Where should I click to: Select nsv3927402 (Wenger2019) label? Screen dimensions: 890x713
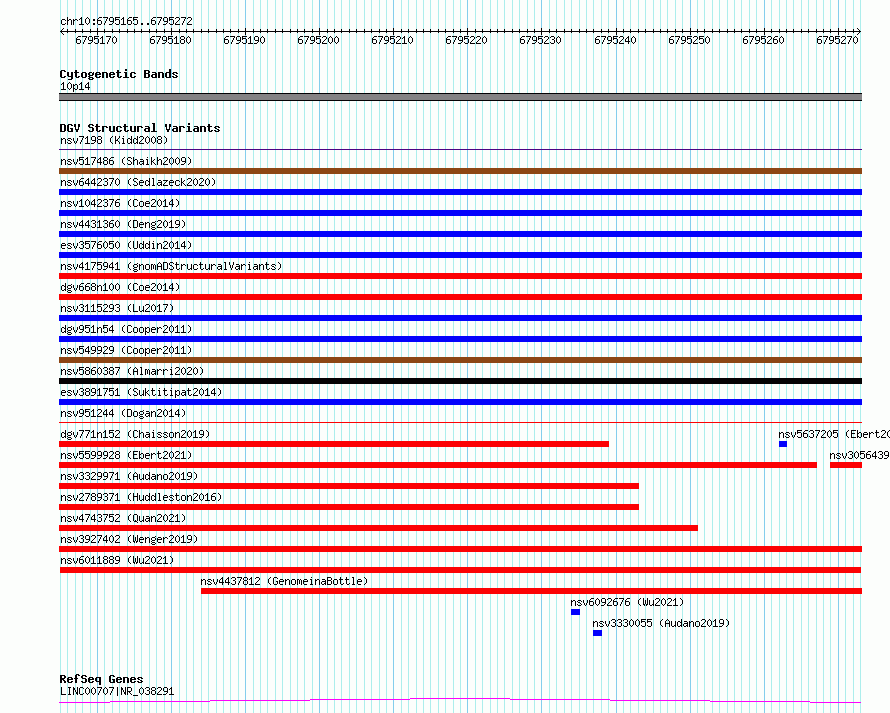(129, 539)
